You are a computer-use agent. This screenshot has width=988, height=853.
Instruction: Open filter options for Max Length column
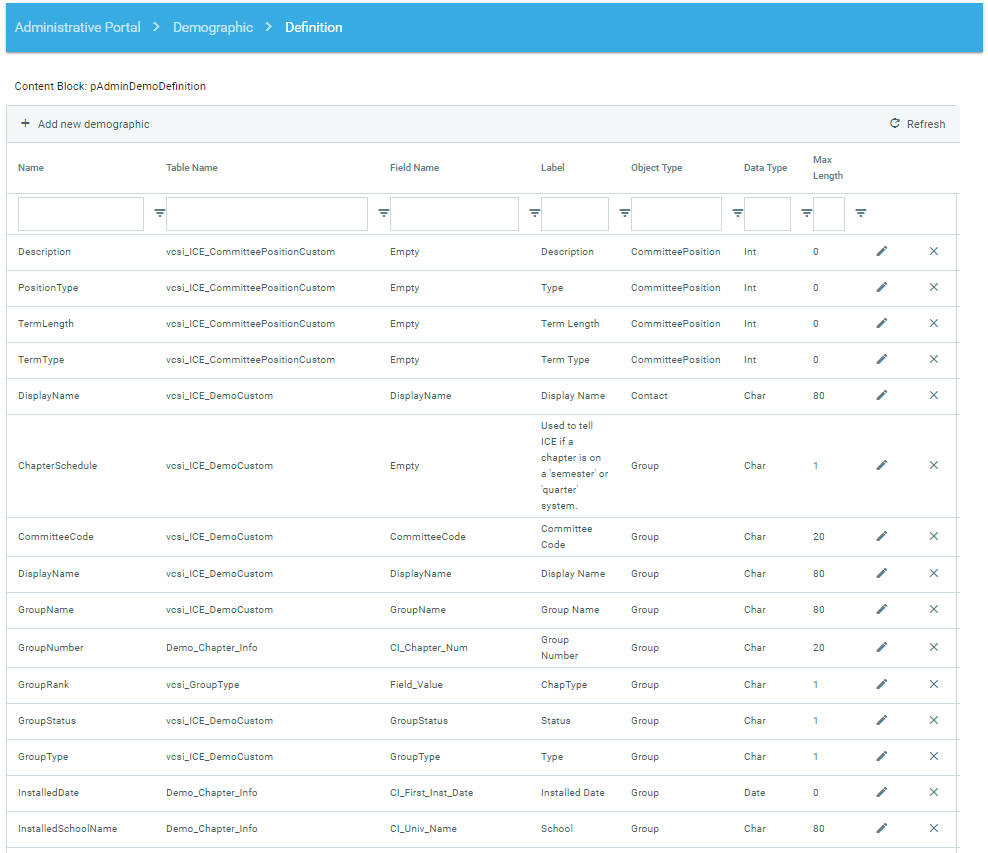tap(860, 213)
